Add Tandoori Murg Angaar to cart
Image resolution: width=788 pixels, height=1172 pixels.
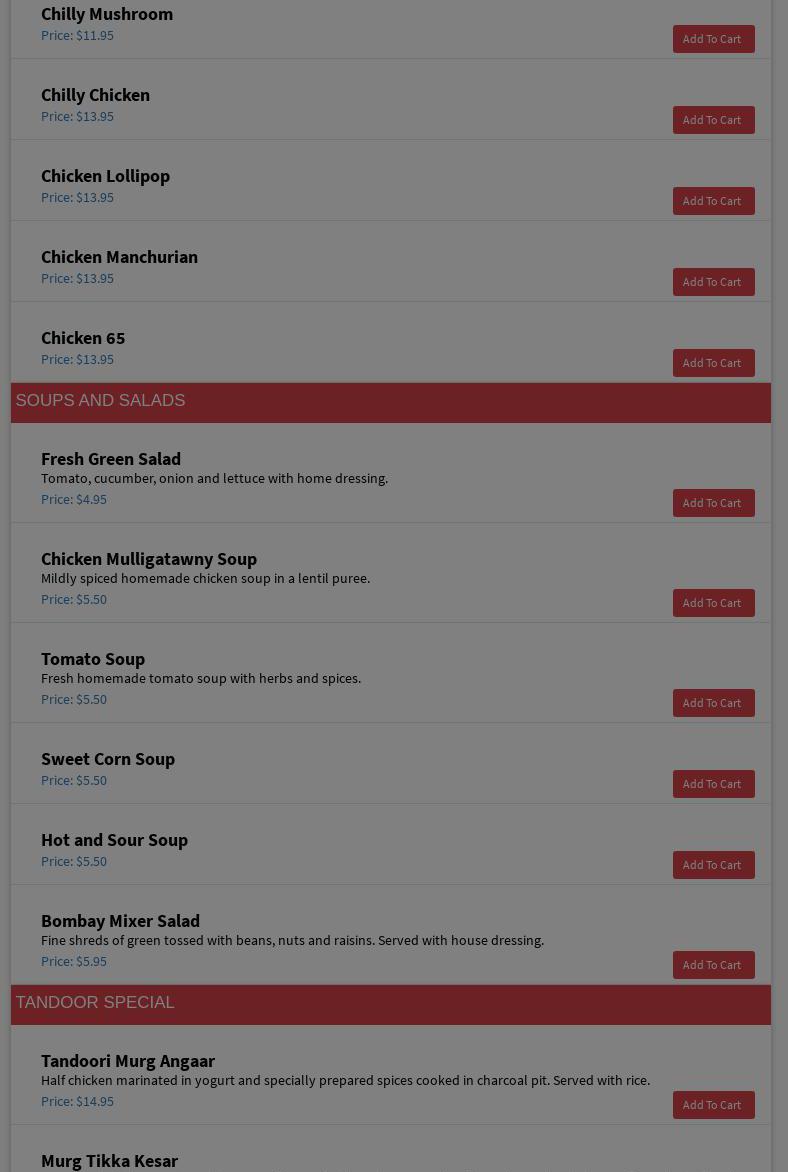click(x=713, y=1105)
